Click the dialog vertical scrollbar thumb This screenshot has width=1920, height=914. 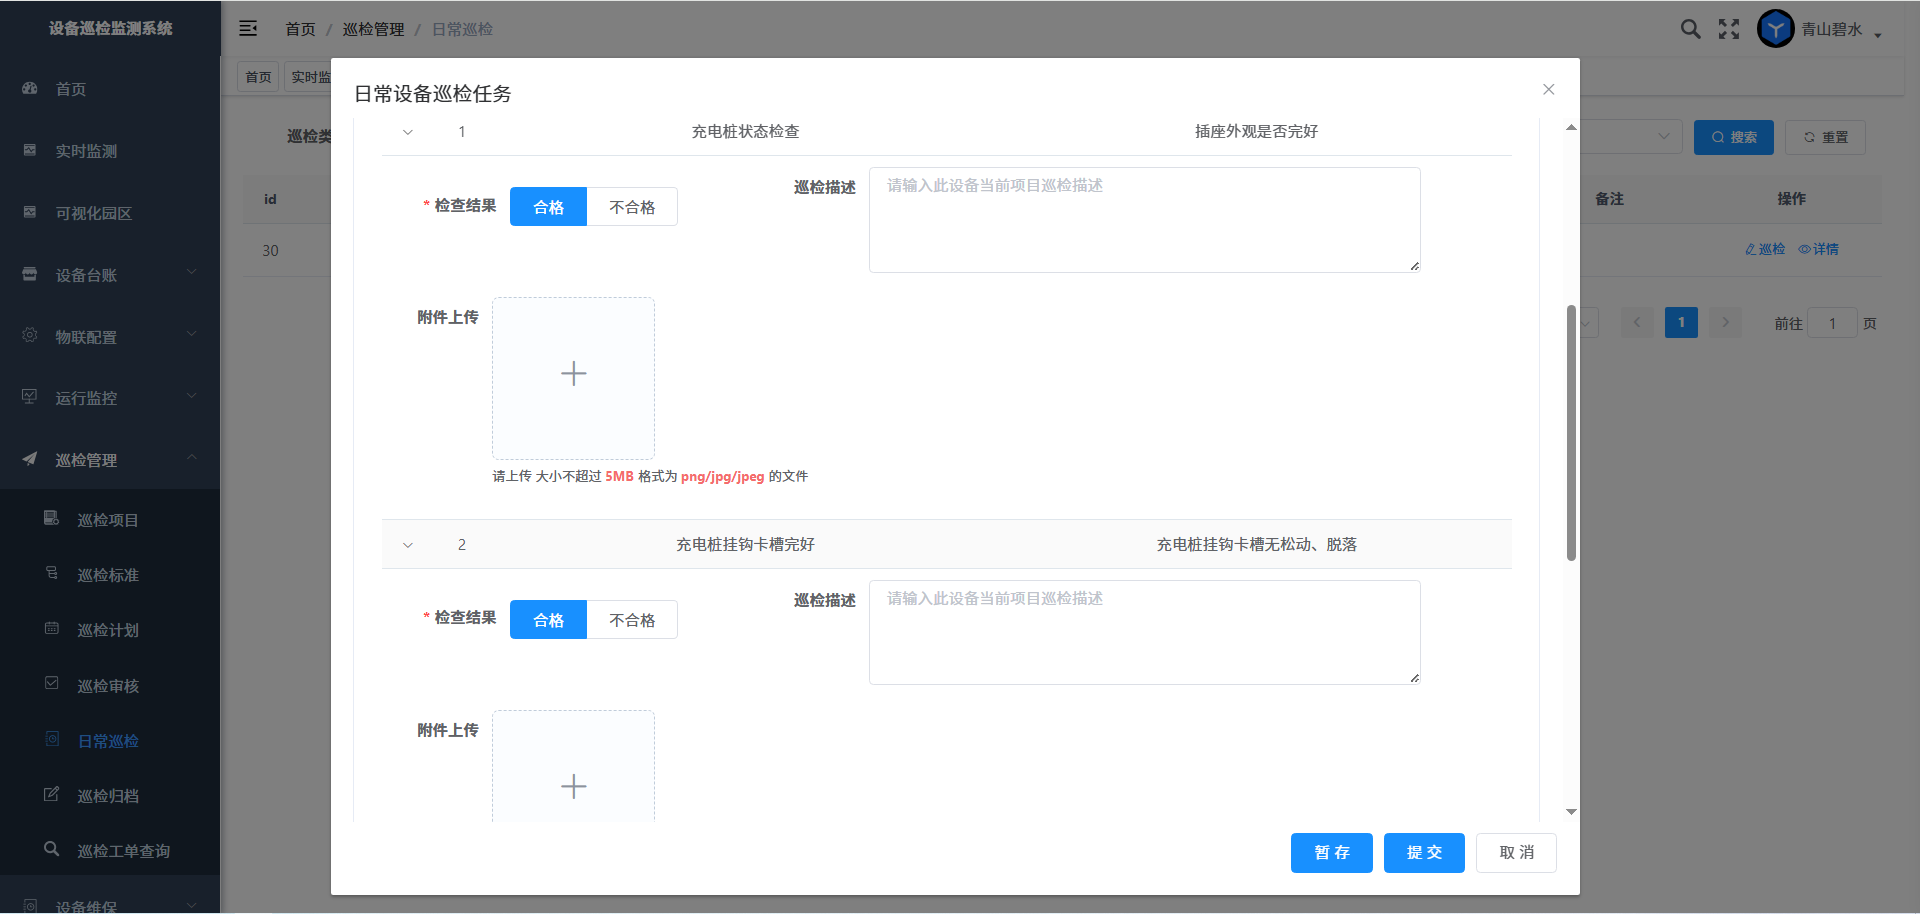click(1571, 432)
